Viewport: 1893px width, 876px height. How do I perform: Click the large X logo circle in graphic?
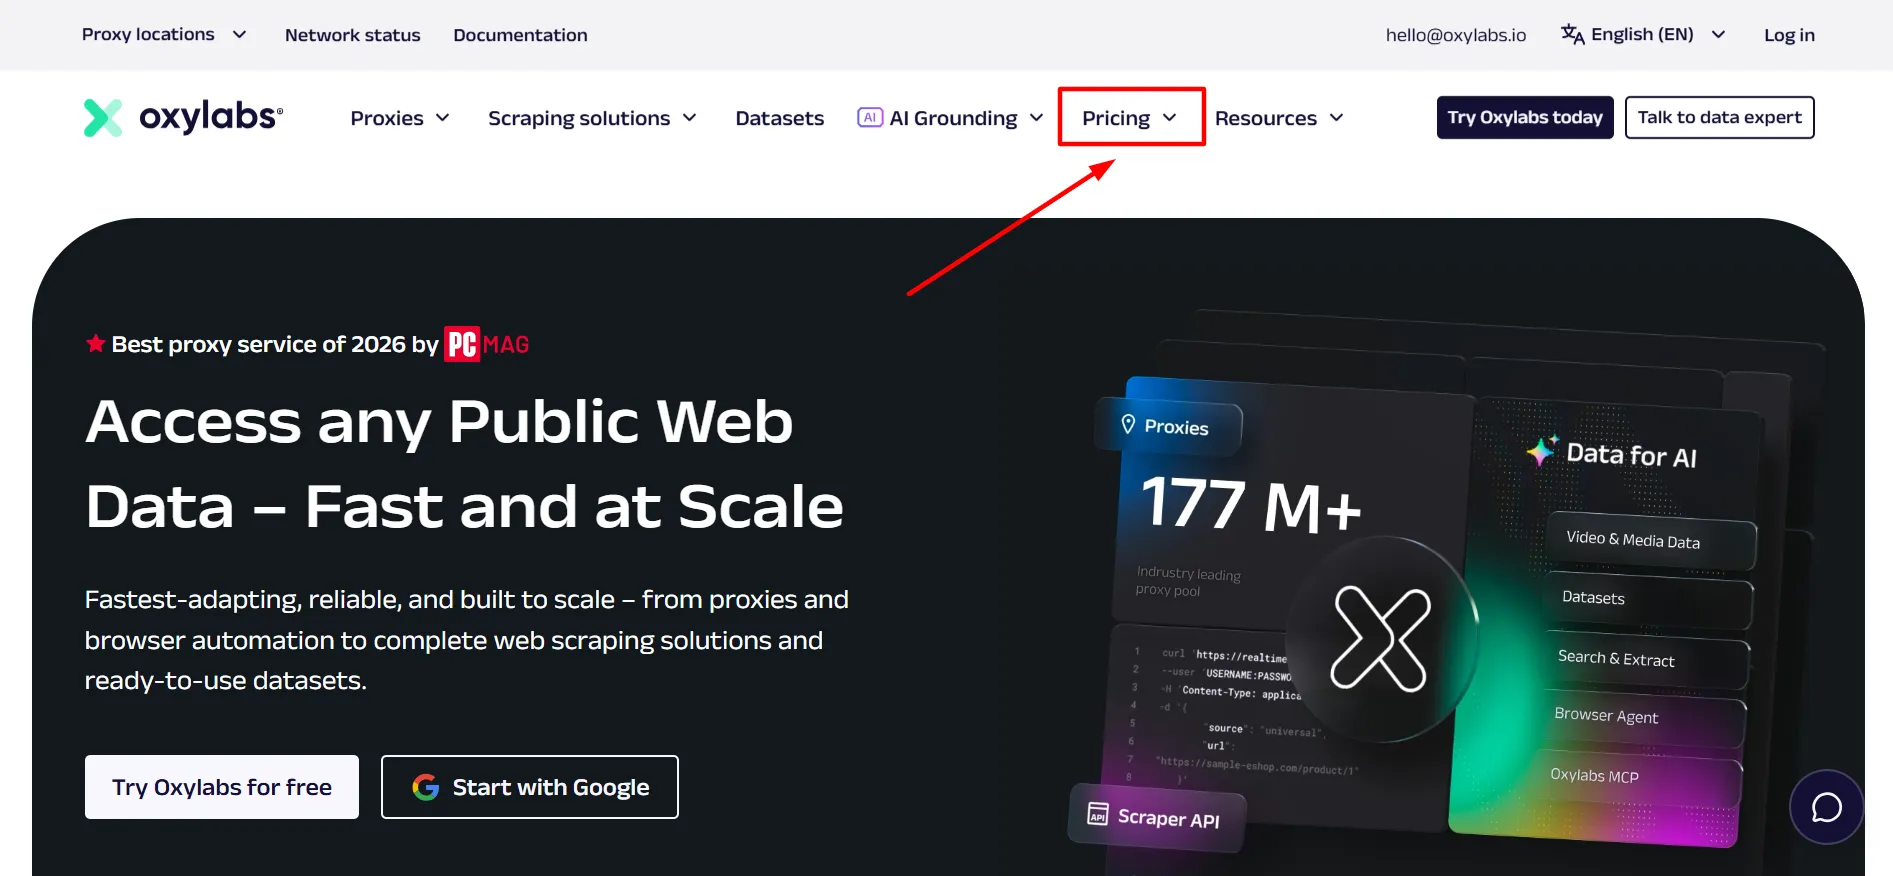[1381, 640]
